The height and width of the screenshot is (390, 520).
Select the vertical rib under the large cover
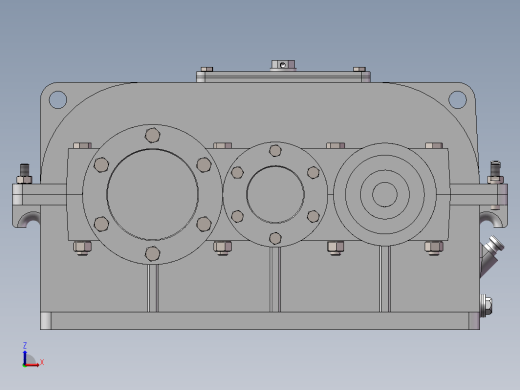click(x=153, y=288)
